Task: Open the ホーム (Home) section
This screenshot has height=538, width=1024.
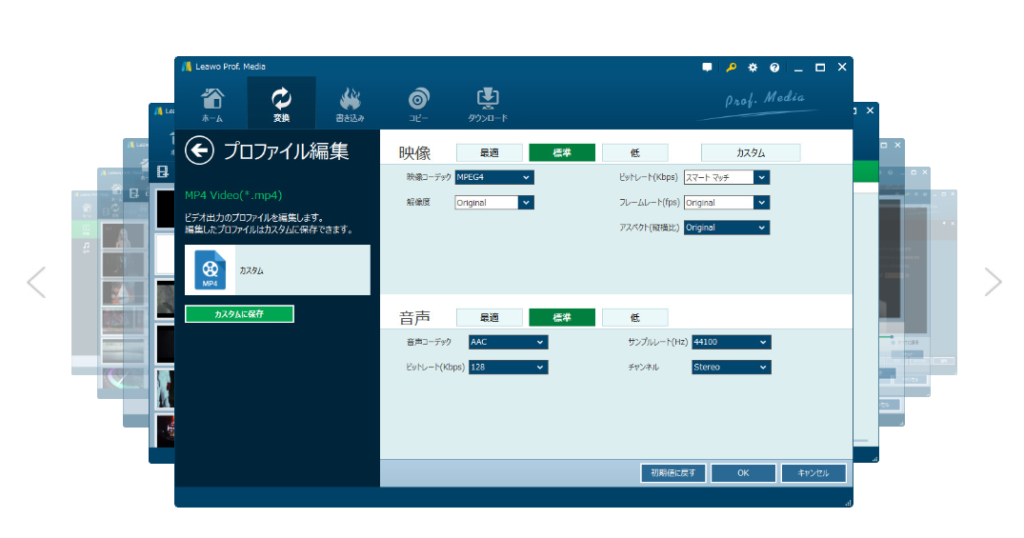Action: click(x=212, y=103)
